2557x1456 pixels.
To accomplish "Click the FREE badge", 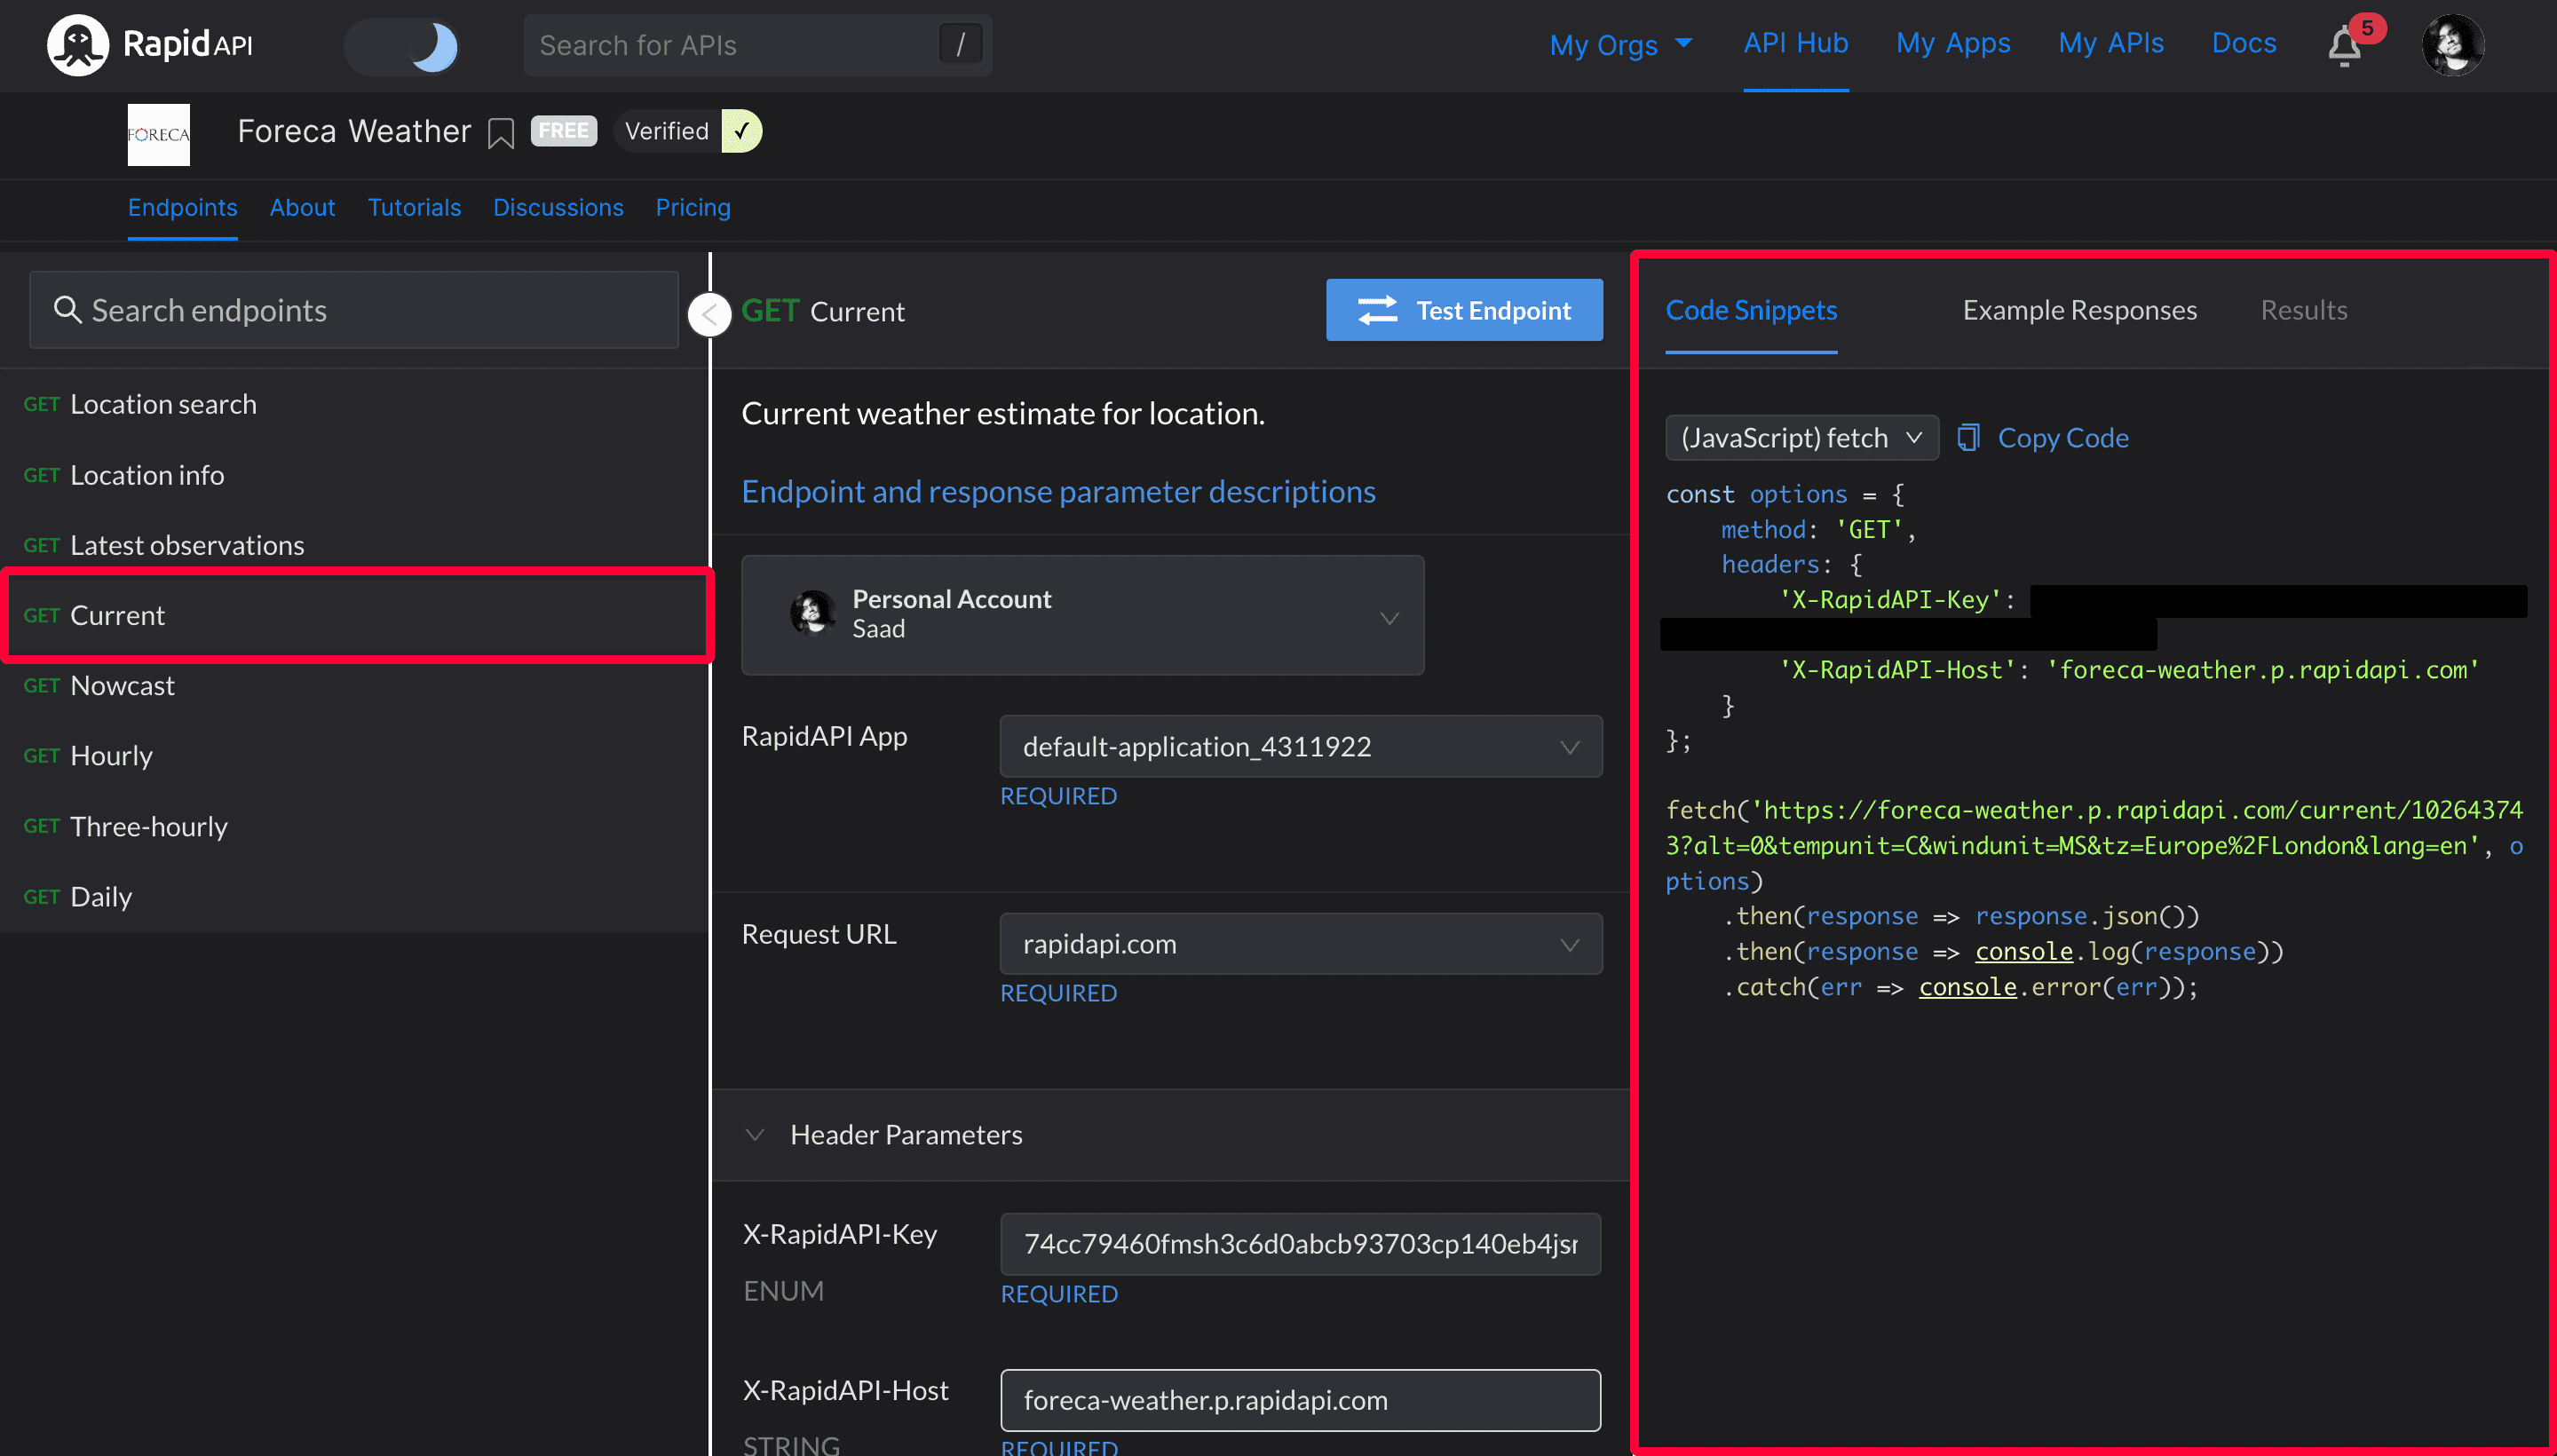I will (564, 131).
